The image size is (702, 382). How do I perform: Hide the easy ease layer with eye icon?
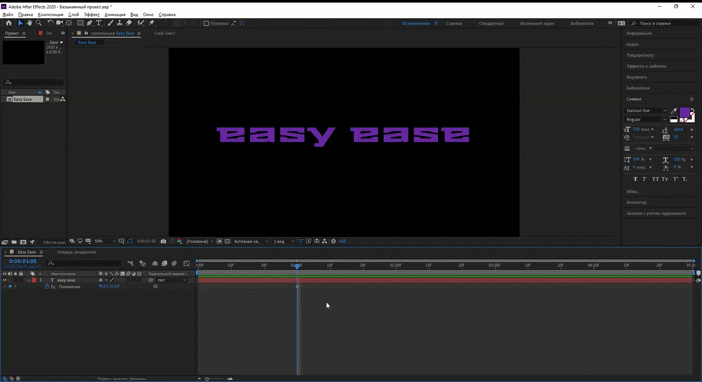point(5,280)
